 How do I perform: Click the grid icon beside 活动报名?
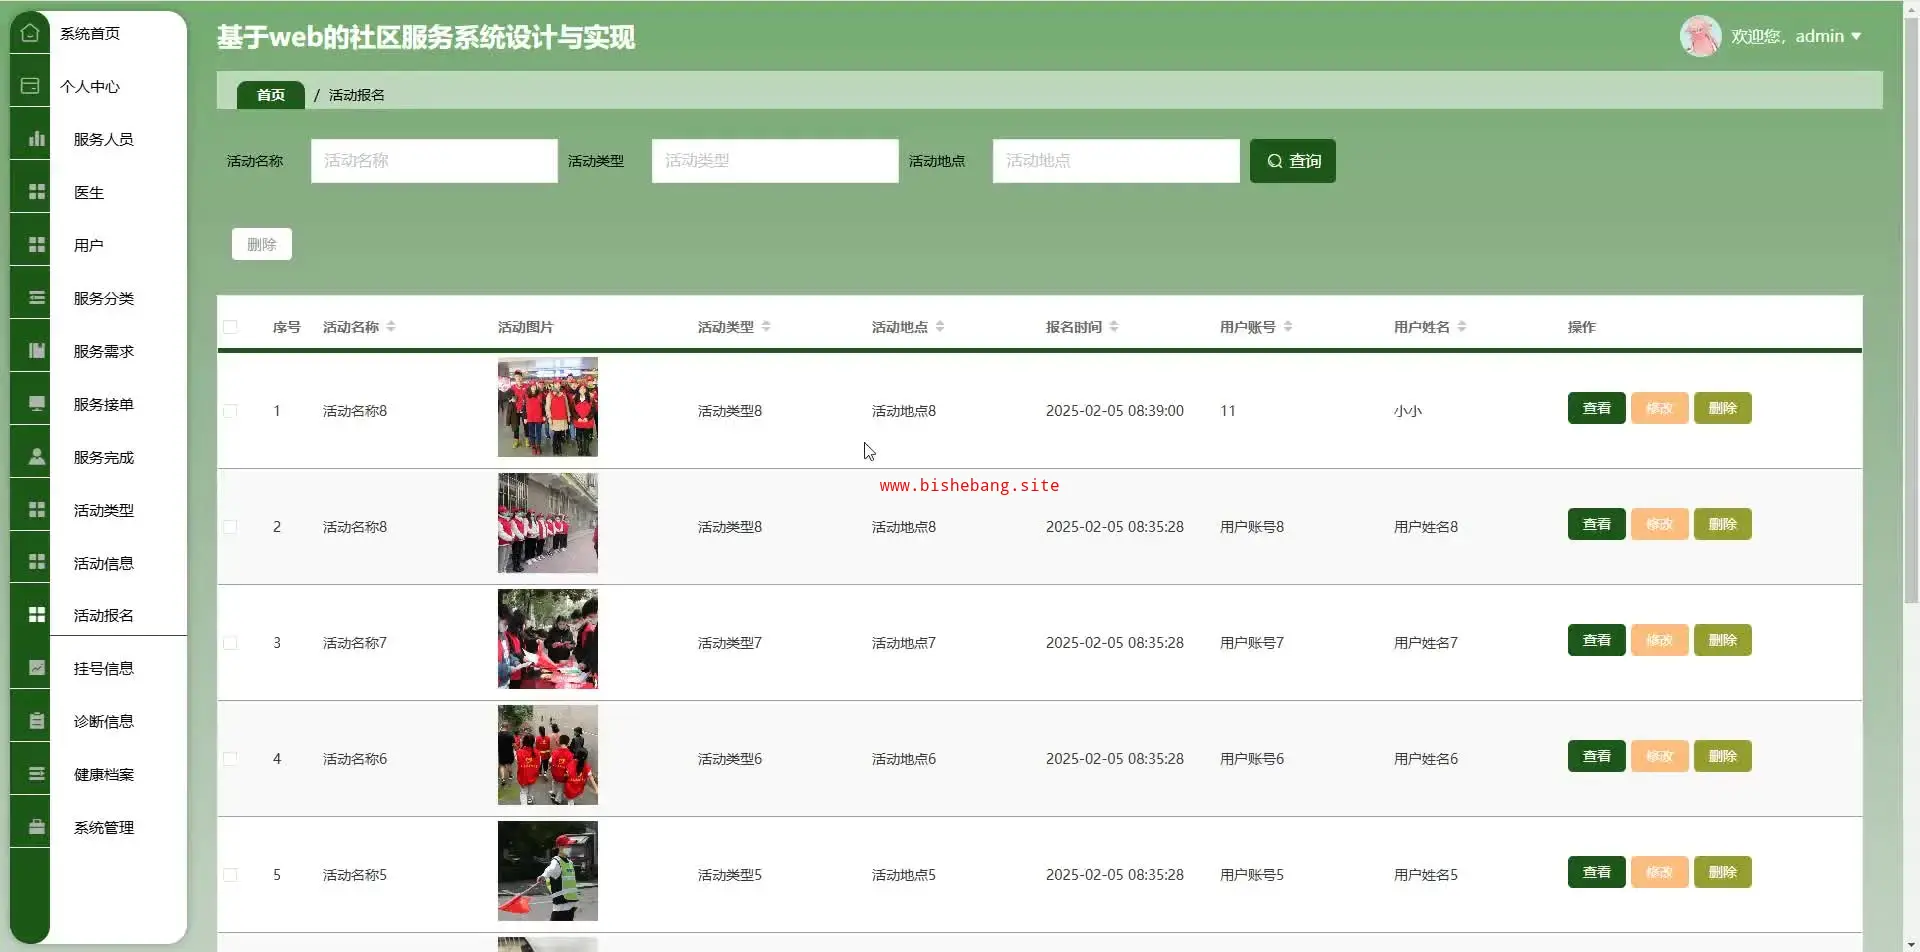(x=37, y=615)
